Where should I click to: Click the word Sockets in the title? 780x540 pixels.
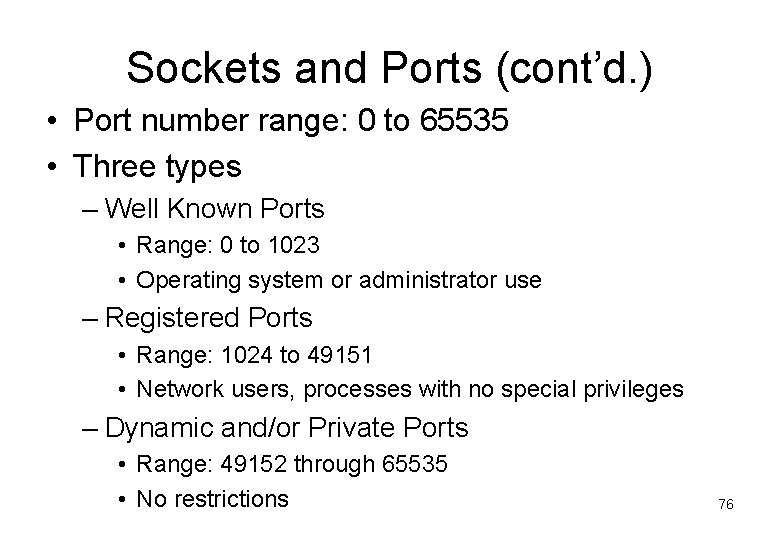click(204, 68)
